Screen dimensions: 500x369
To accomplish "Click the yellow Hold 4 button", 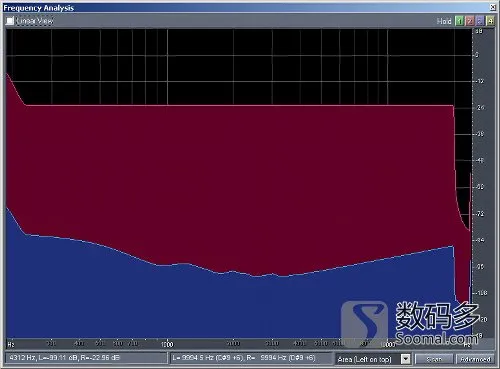I will tap(490, 21).
